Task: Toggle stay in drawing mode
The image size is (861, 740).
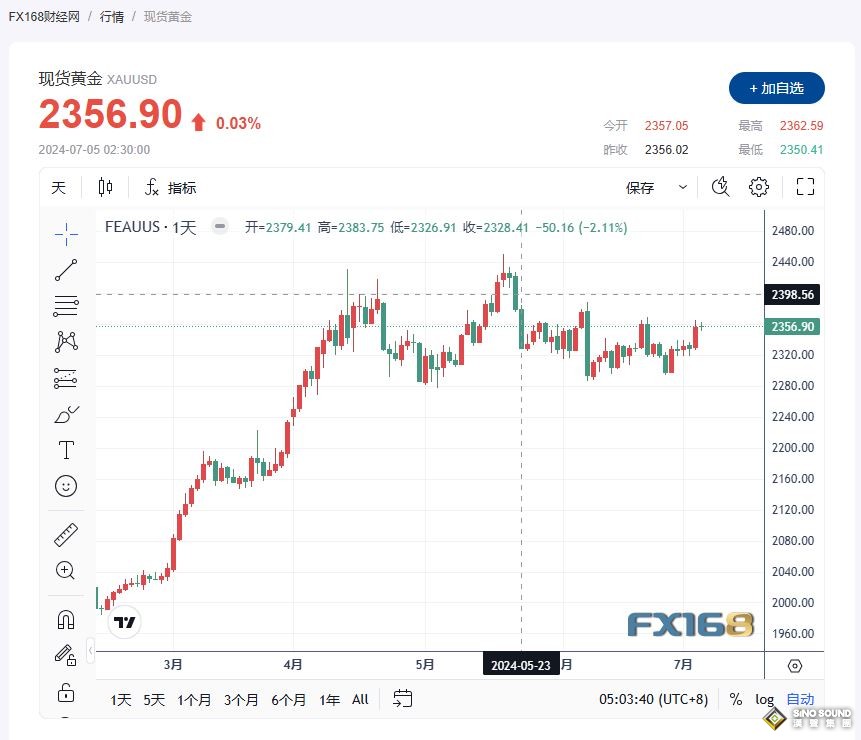Action: click(x=65, y=655)
